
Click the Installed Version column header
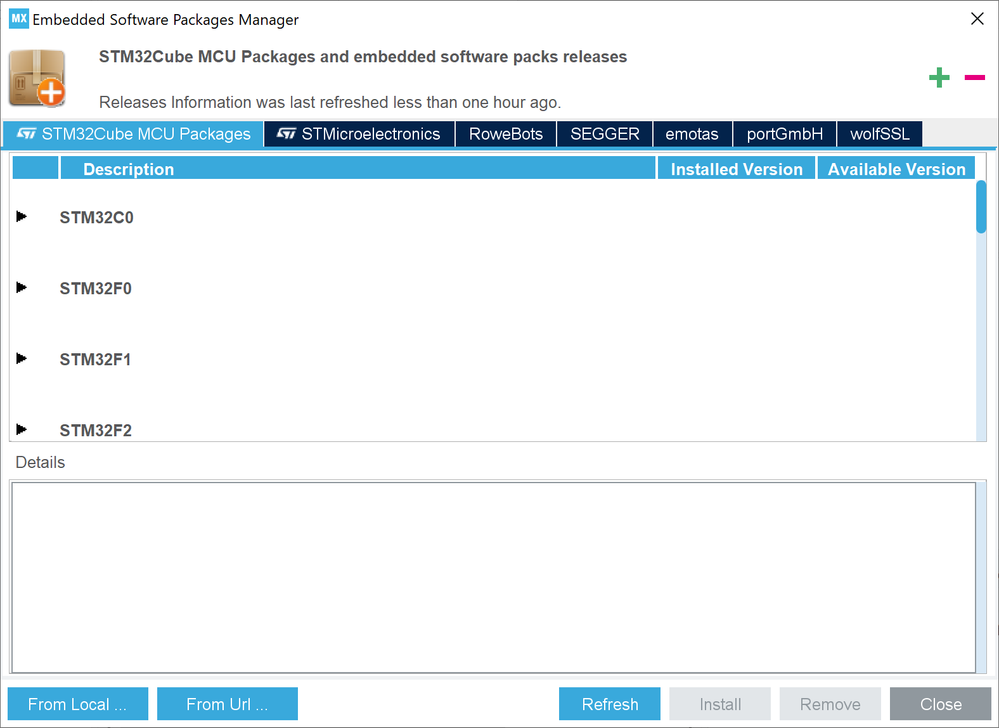point(737,169)
